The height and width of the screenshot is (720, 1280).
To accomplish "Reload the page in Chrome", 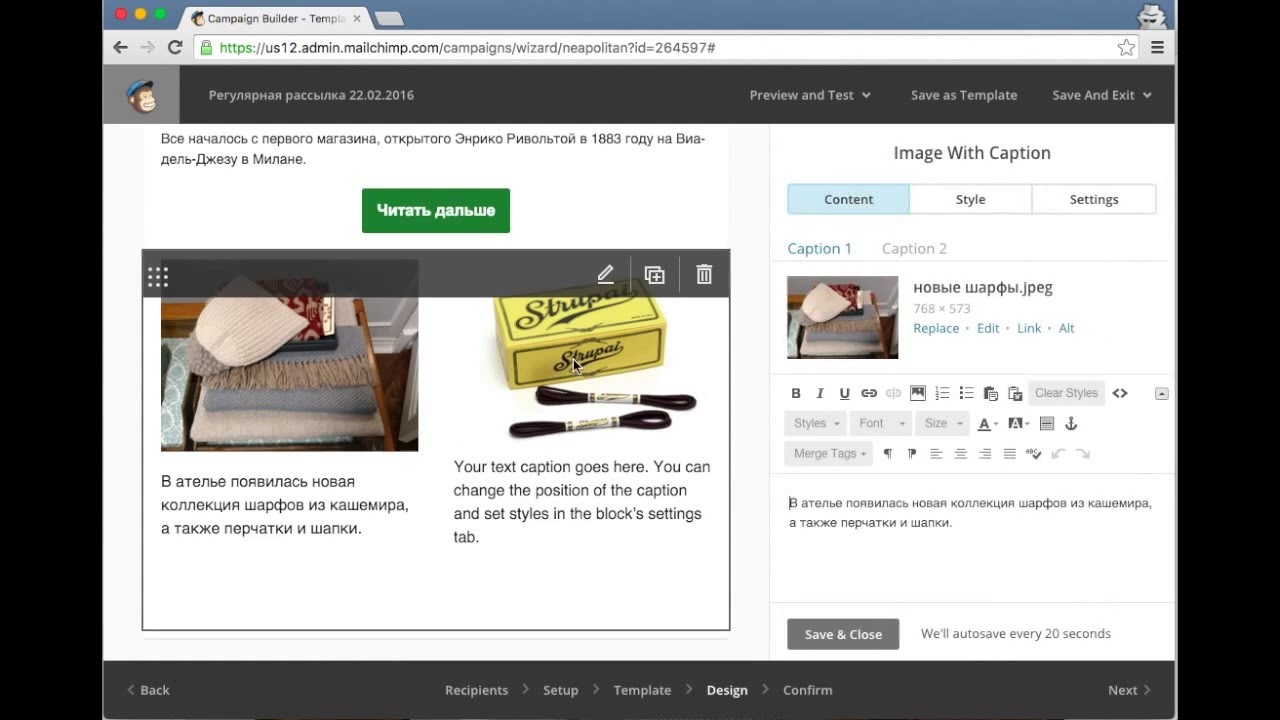I will (x=175, y=47).
